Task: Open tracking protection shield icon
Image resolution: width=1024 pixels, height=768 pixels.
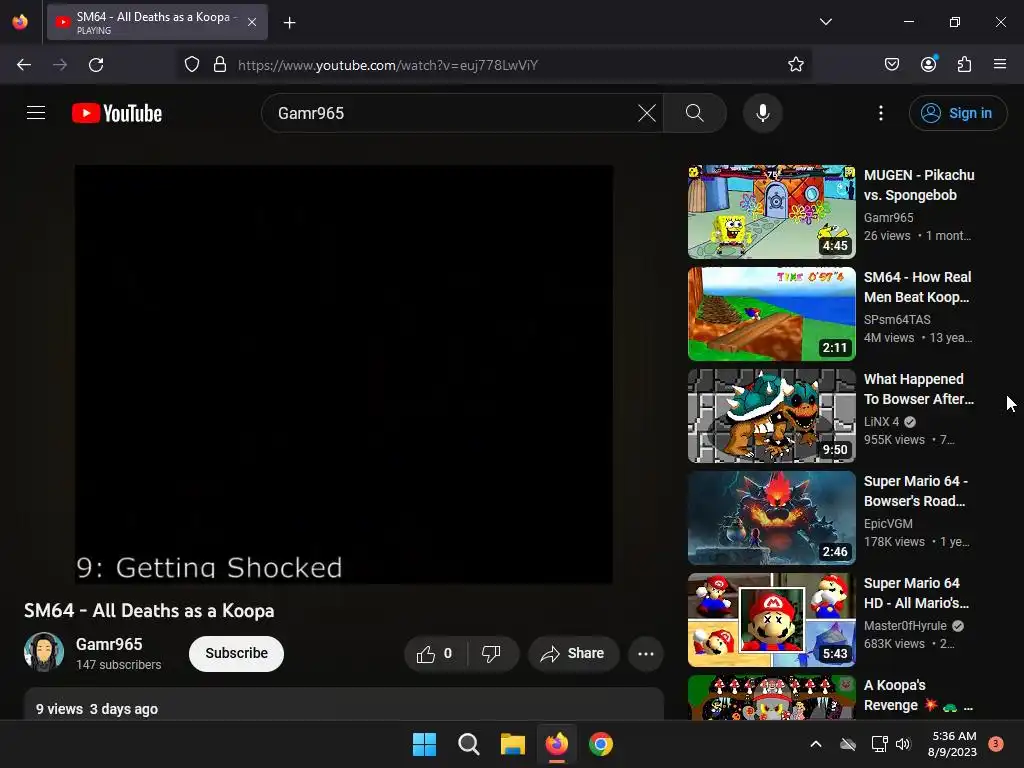Action: click(191, 65)
